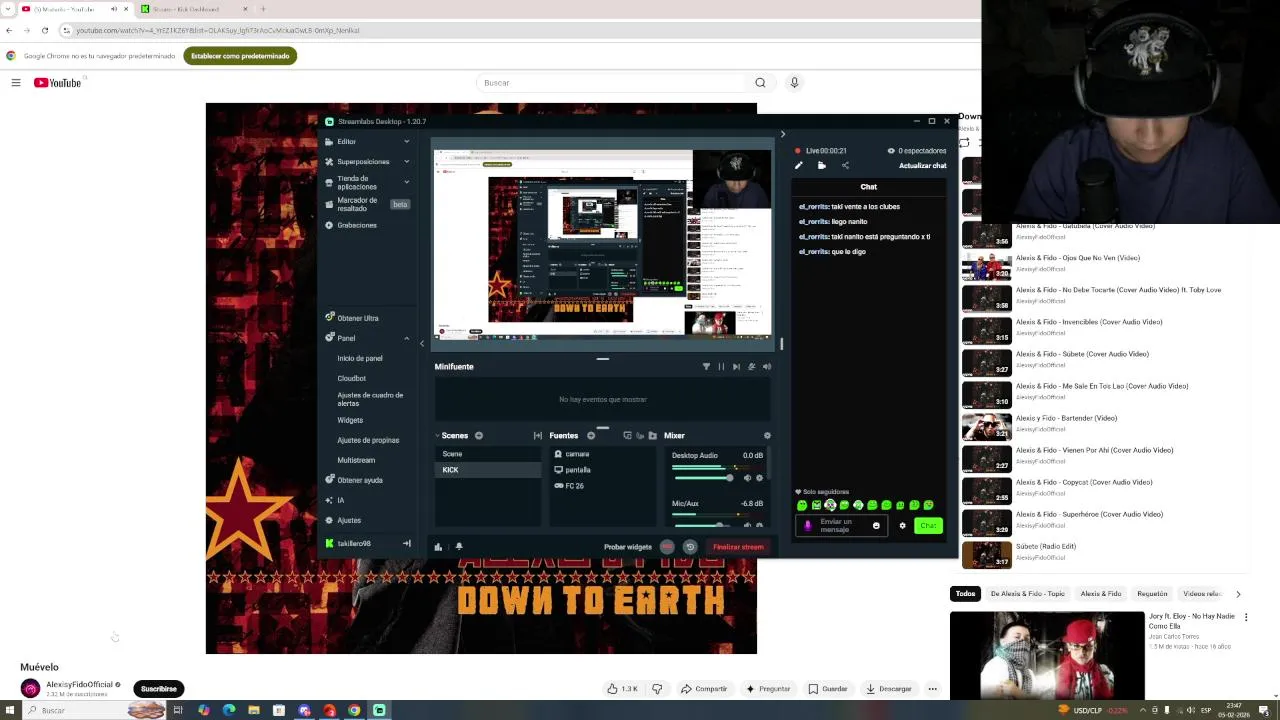Click the green Chat send button
The width and height of the screenshot is (1280, 720).
tap(929, 525)
